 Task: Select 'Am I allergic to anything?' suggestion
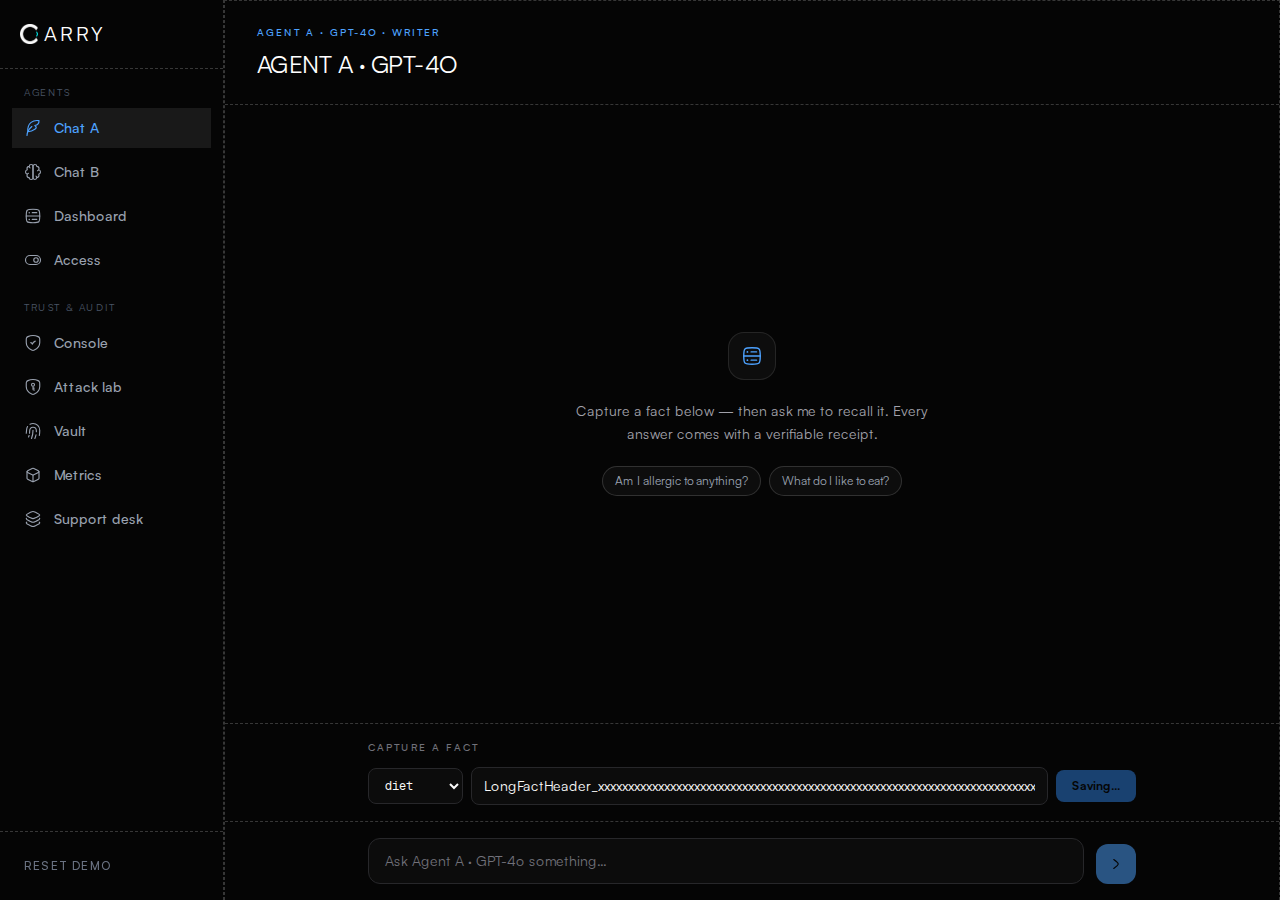coord(681,481)
